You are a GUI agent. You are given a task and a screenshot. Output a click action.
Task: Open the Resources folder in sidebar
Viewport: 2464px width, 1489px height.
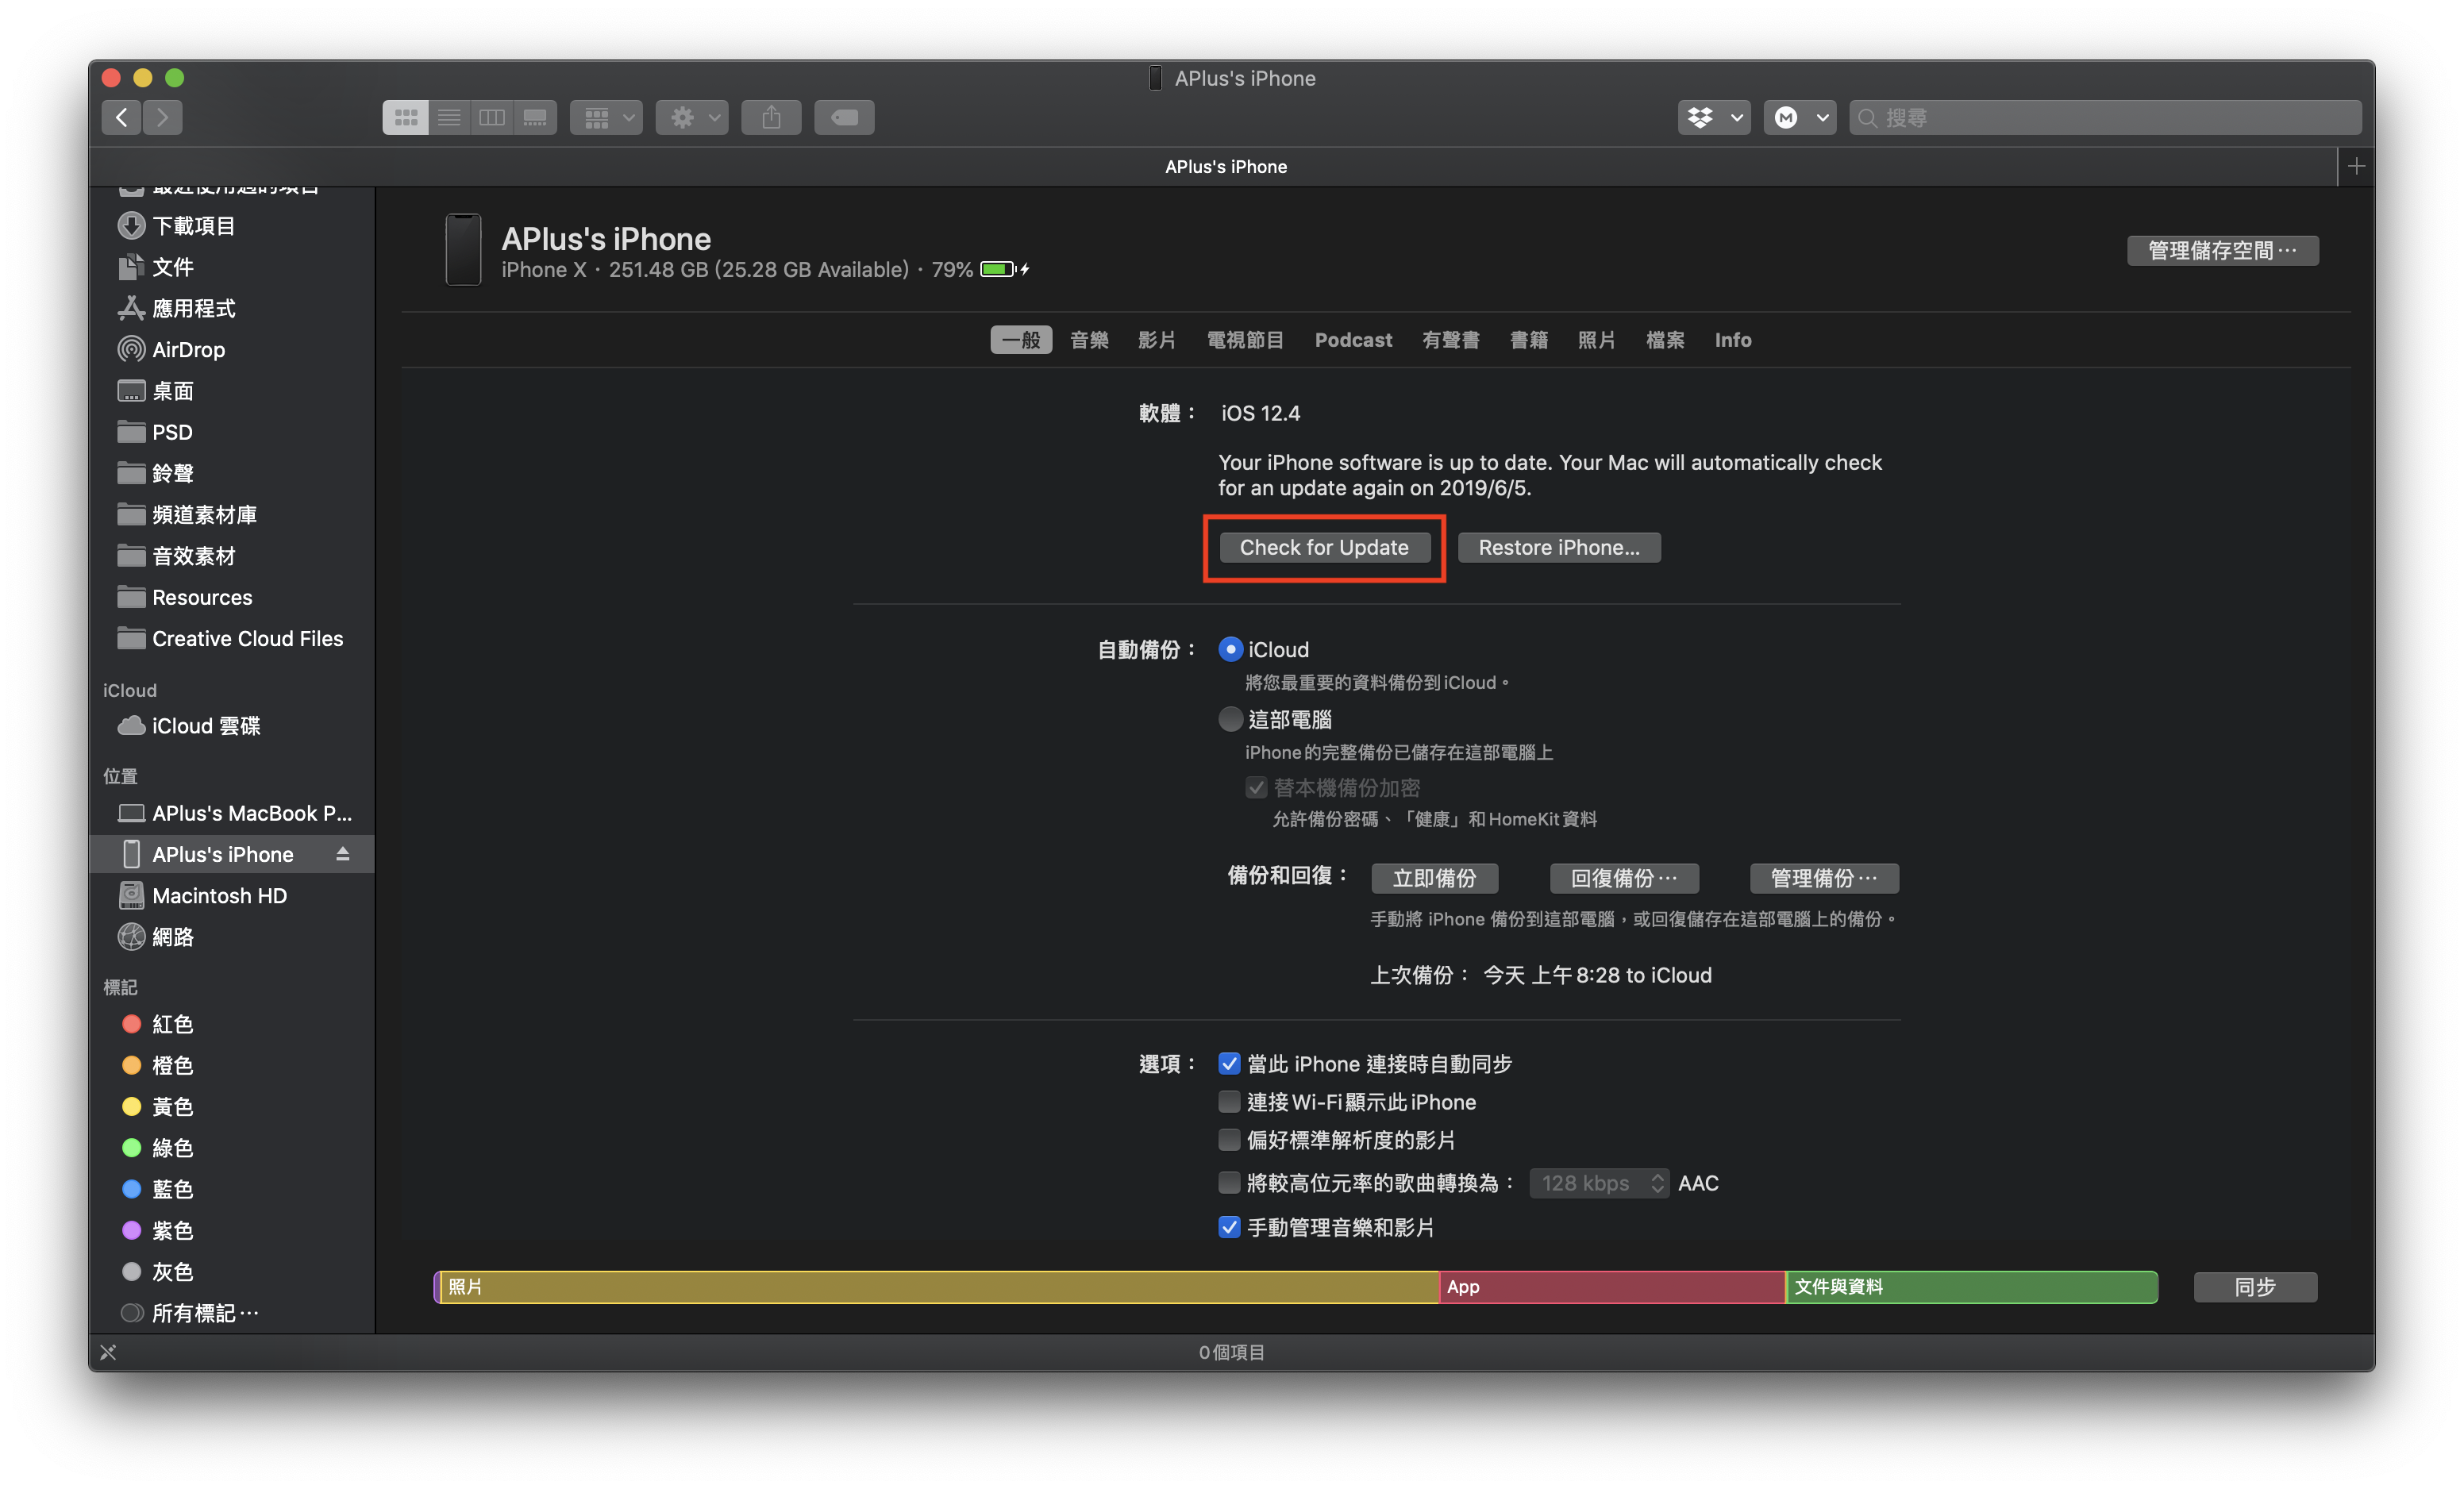[x=230, y=597]
